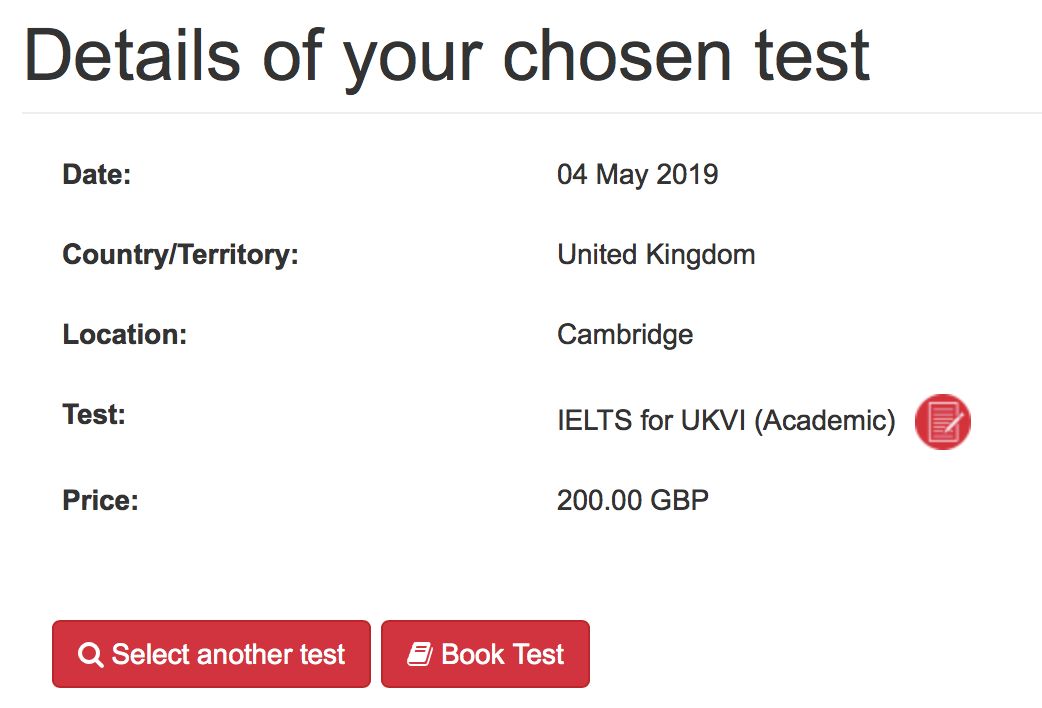Click the word '(Academic)' in test name
Image resolution: width=1042 pixels, height=708 pixels.
825,421
